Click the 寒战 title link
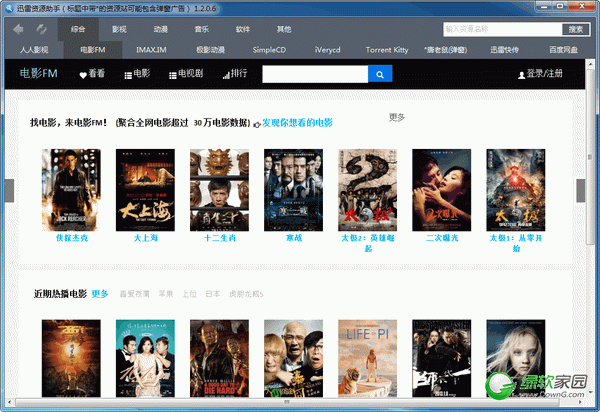The width and height of the screenshot is (600, 412). [294, 238]
